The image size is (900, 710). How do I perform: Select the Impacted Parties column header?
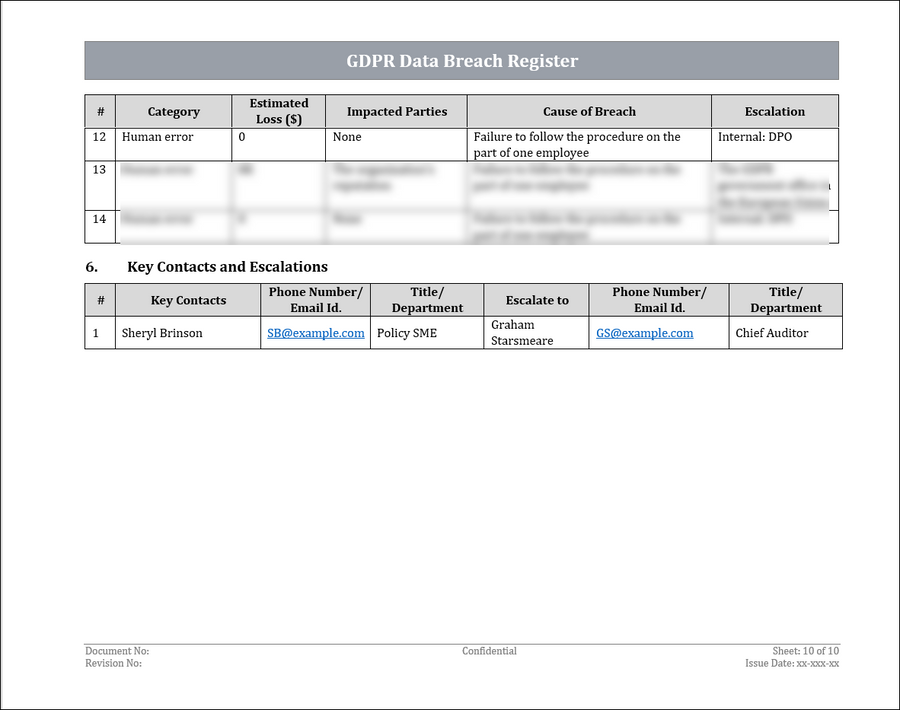click(x=396, y=111)
